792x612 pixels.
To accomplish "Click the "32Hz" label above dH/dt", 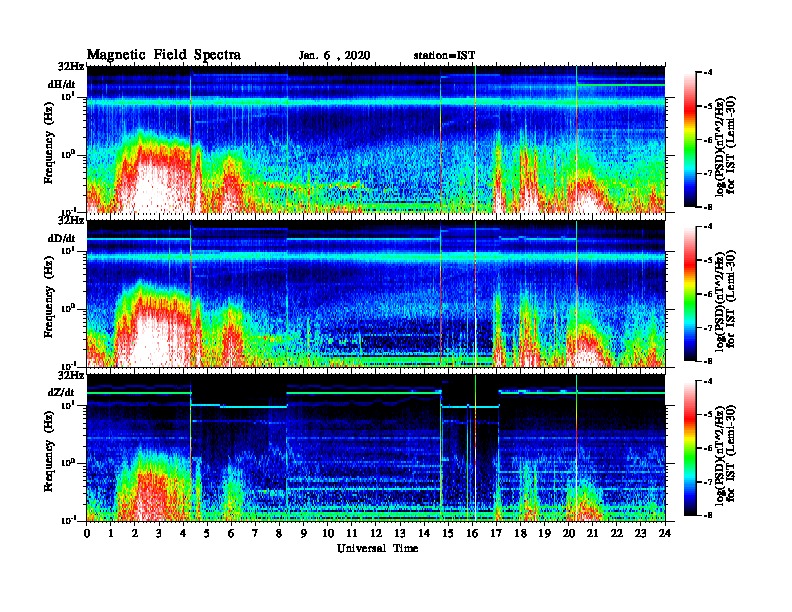I will pos(71,66).
